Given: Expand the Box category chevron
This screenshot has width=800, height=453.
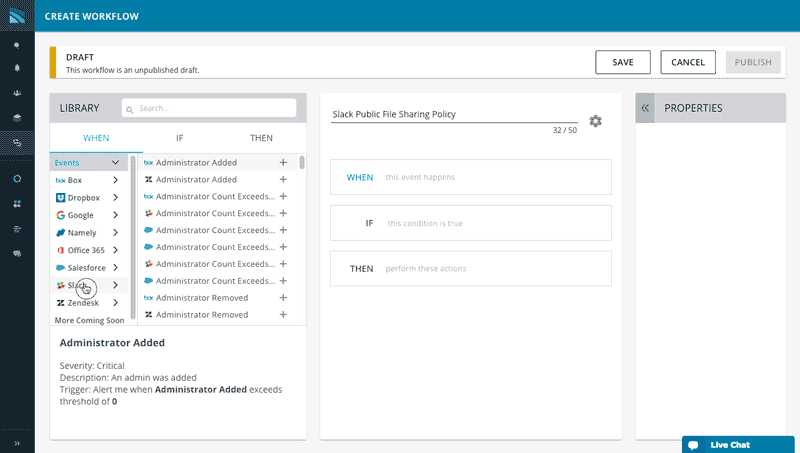Looking at the screenshot, I should coord(115,180).
